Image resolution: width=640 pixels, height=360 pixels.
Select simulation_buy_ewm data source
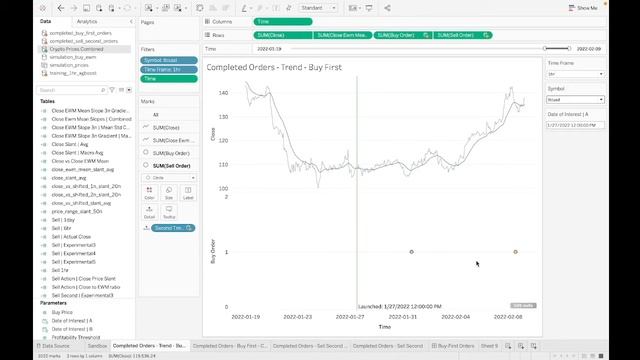pos(73,57)
